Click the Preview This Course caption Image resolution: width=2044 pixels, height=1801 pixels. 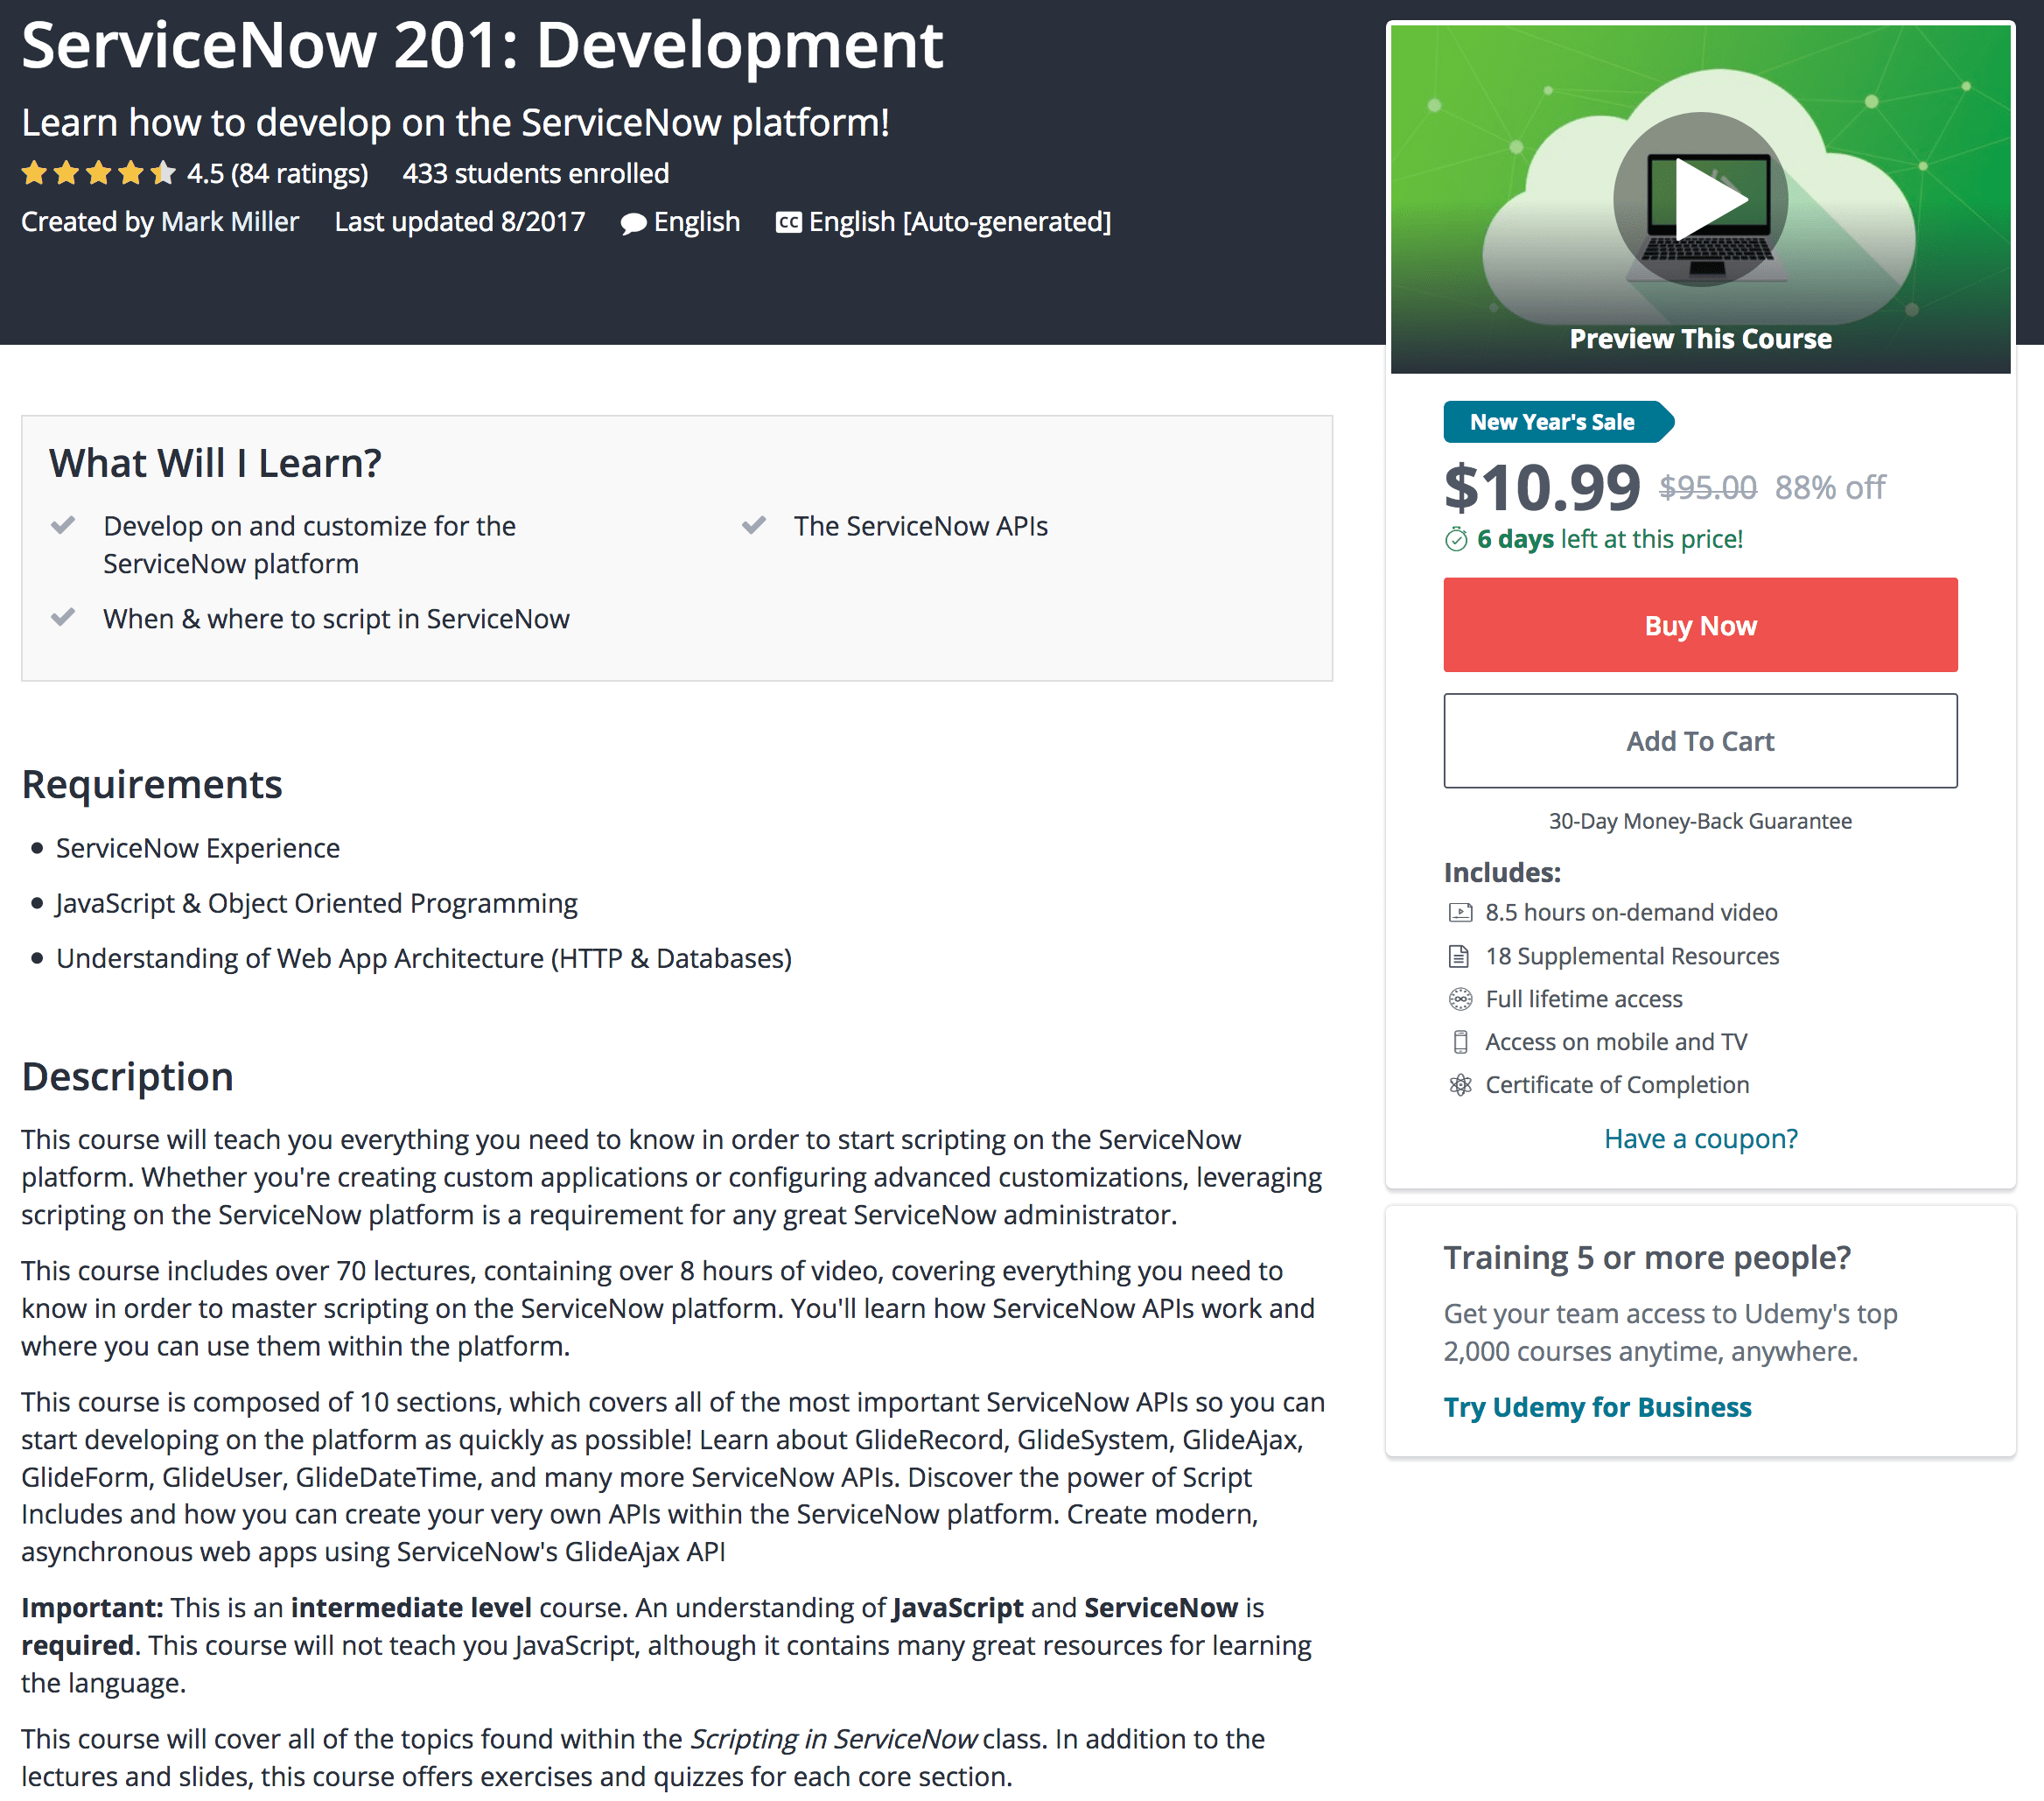(1700, 339)
